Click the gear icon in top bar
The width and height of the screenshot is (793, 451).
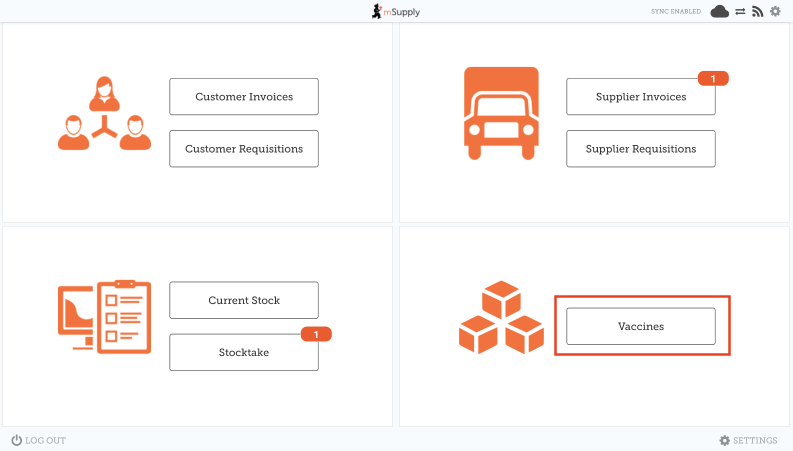775,11
